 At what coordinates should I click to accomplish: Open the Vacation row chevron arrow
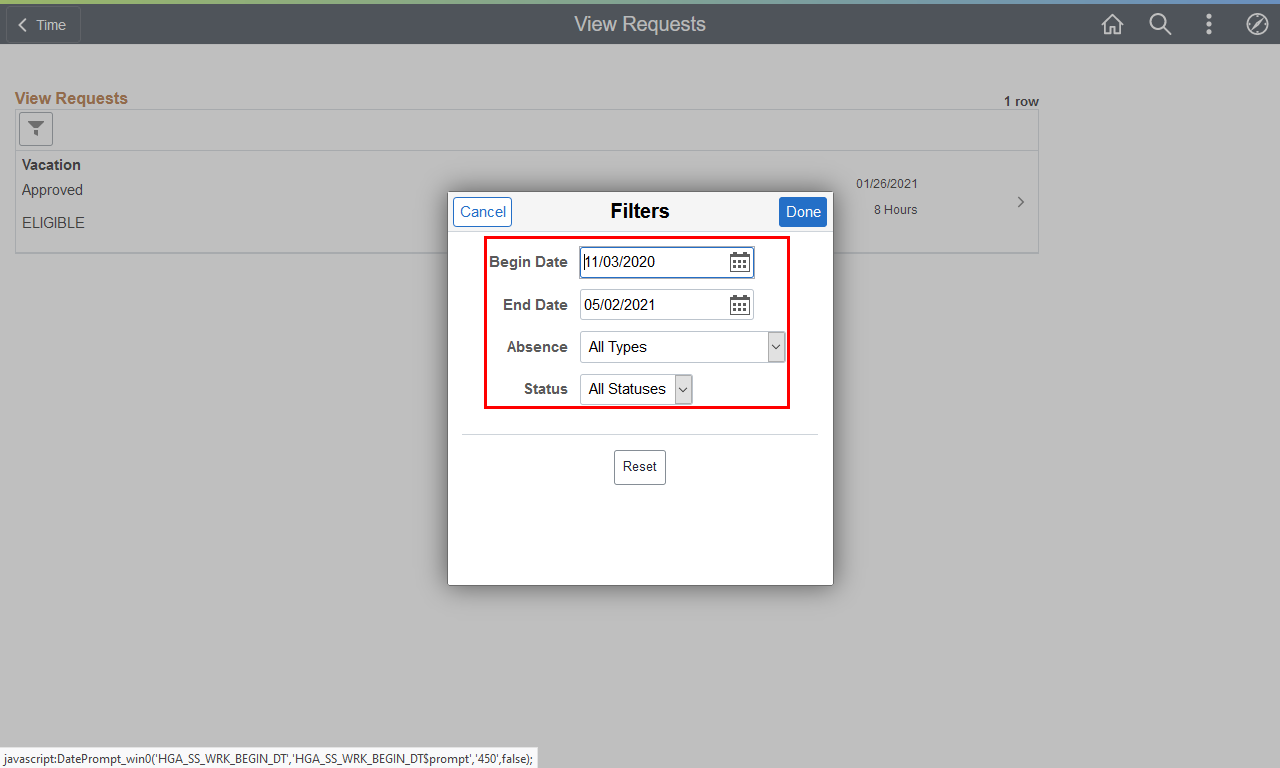1021,202
